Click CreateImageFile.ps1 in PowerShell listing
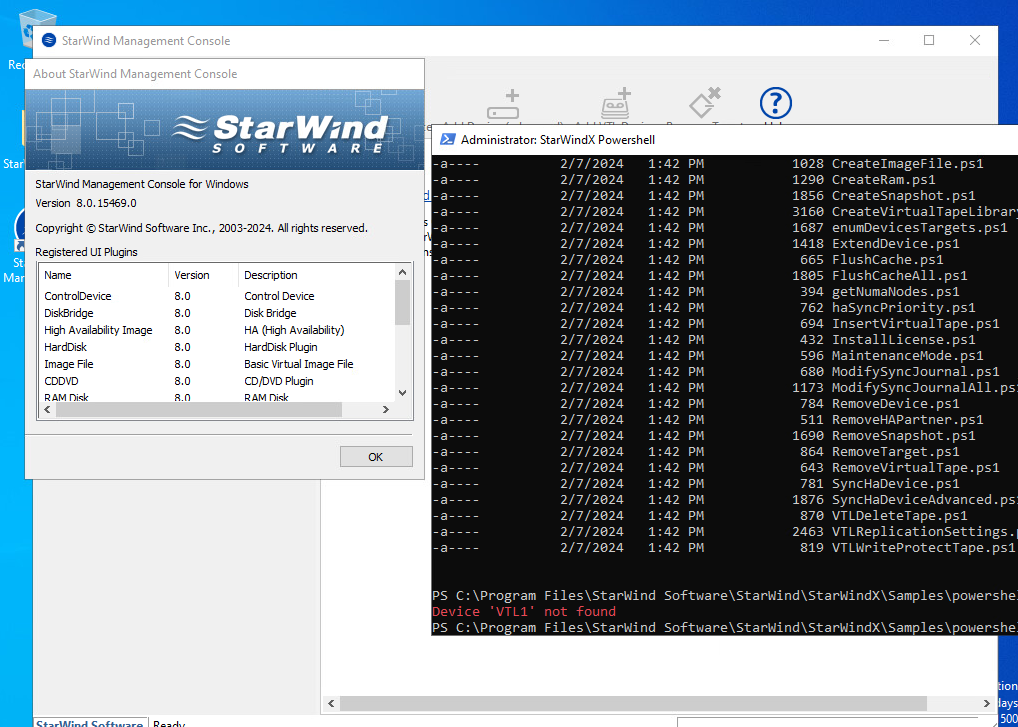The image size is (1018, 727). point(908,164)
